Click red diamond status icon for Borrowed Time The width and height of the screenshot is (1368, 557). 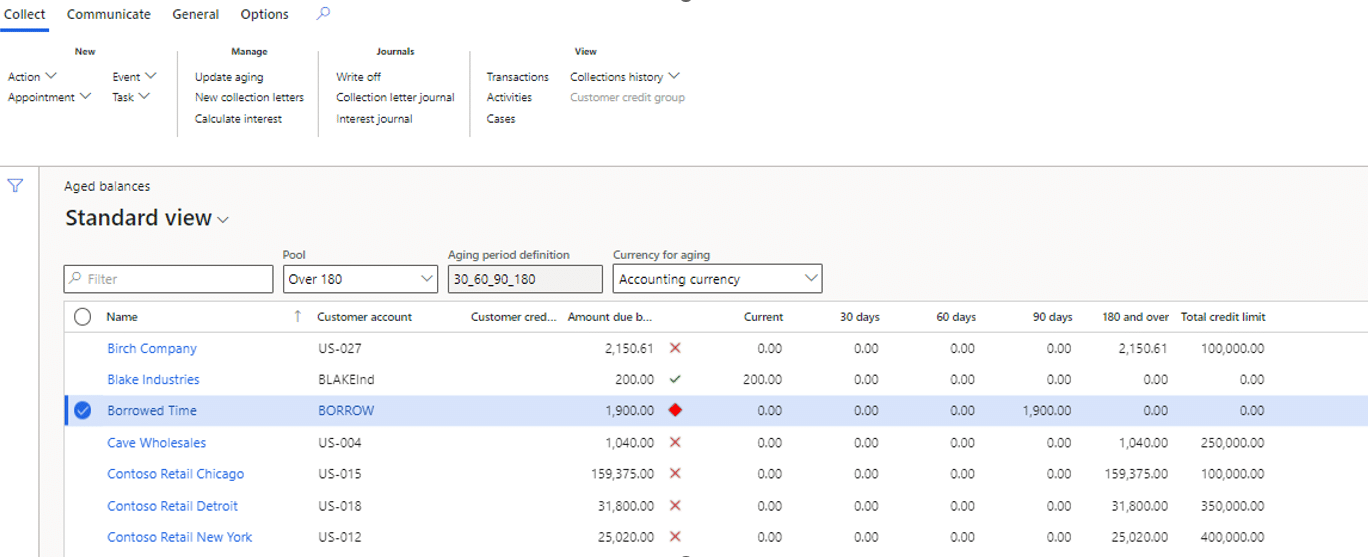click(x=675, y=410)
